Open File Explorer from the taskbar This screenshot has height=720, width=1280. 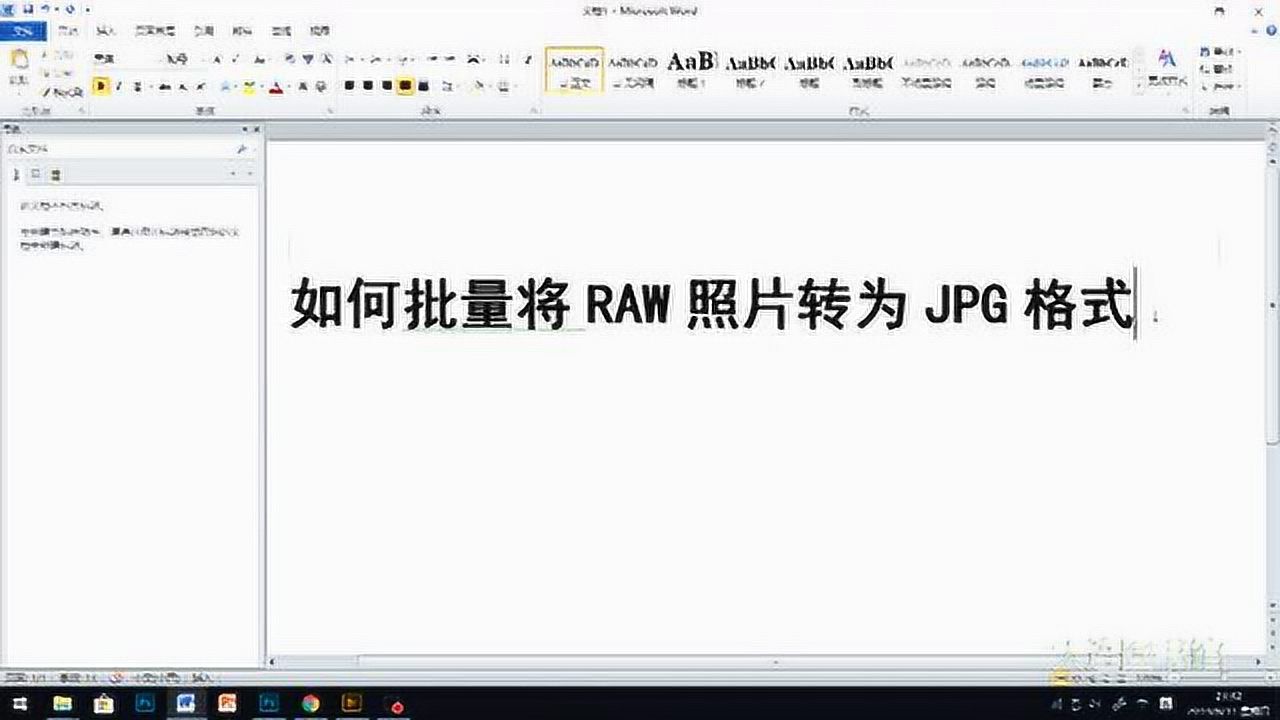click(62, 703)
